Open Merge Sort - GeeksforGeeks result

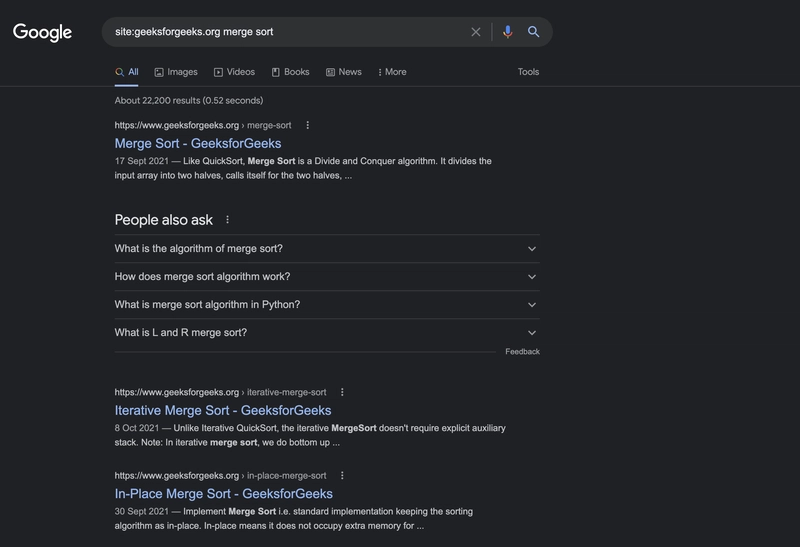198,143
